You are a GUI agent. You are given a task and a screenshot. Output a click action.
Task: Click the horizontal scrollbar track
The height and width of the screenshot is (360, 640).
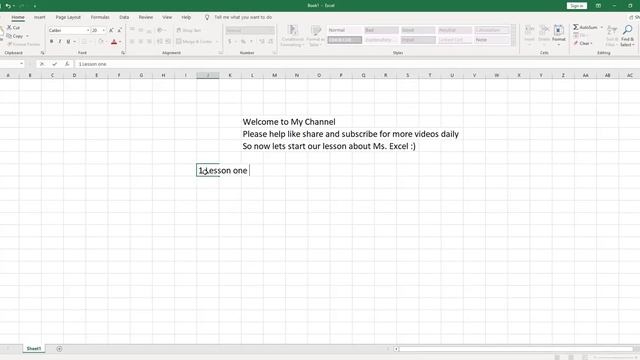(516, 349)
